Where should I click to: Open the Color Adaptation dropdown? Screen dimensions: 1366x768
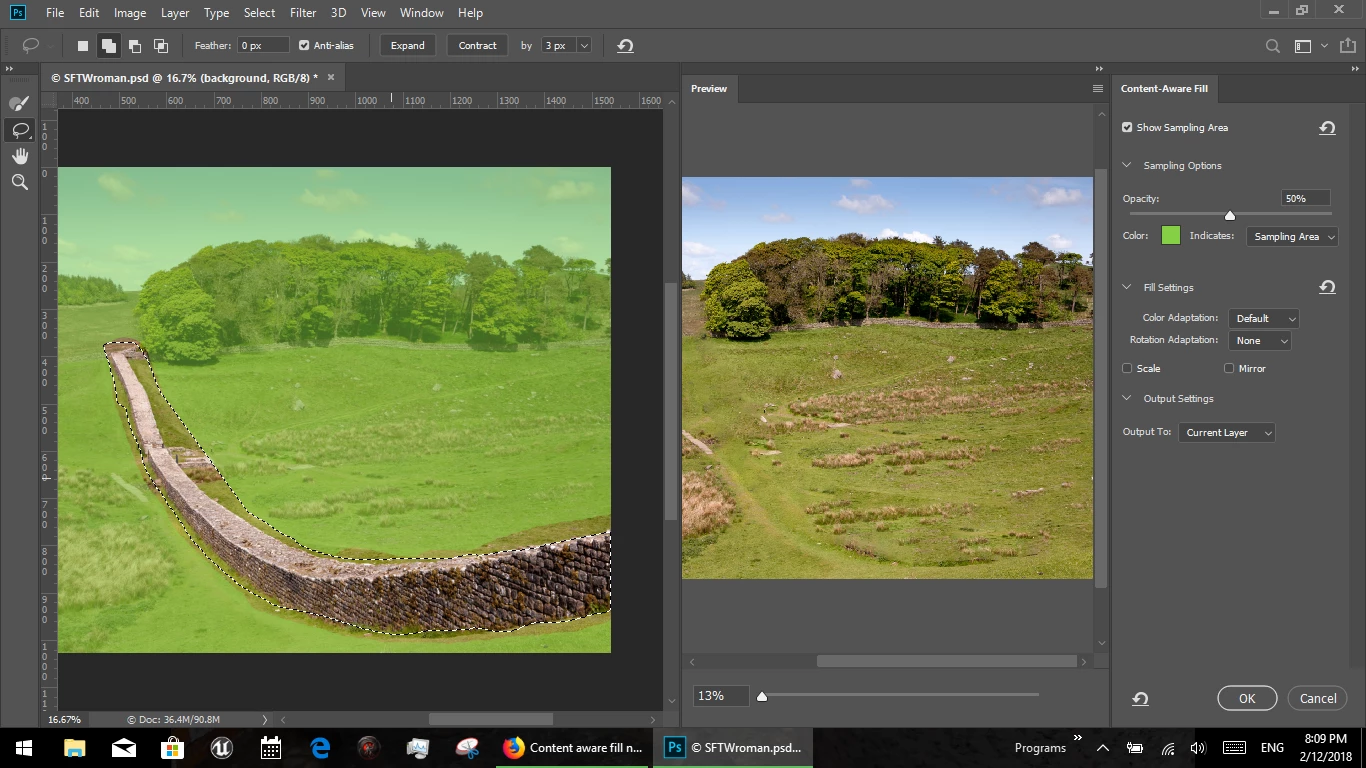tap(1264, 318)
